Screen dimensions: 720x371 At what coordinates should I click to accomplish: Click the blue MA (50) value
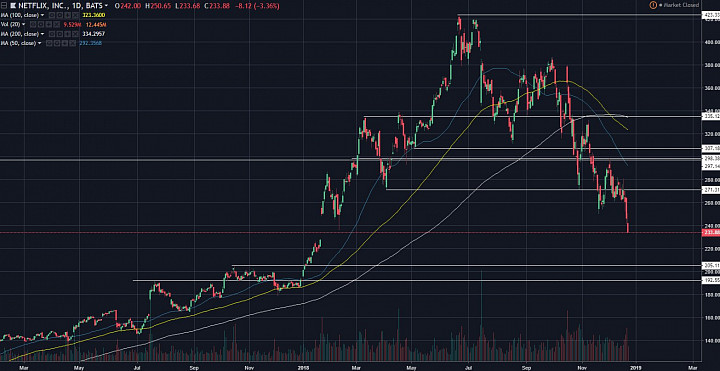[90, 43]
